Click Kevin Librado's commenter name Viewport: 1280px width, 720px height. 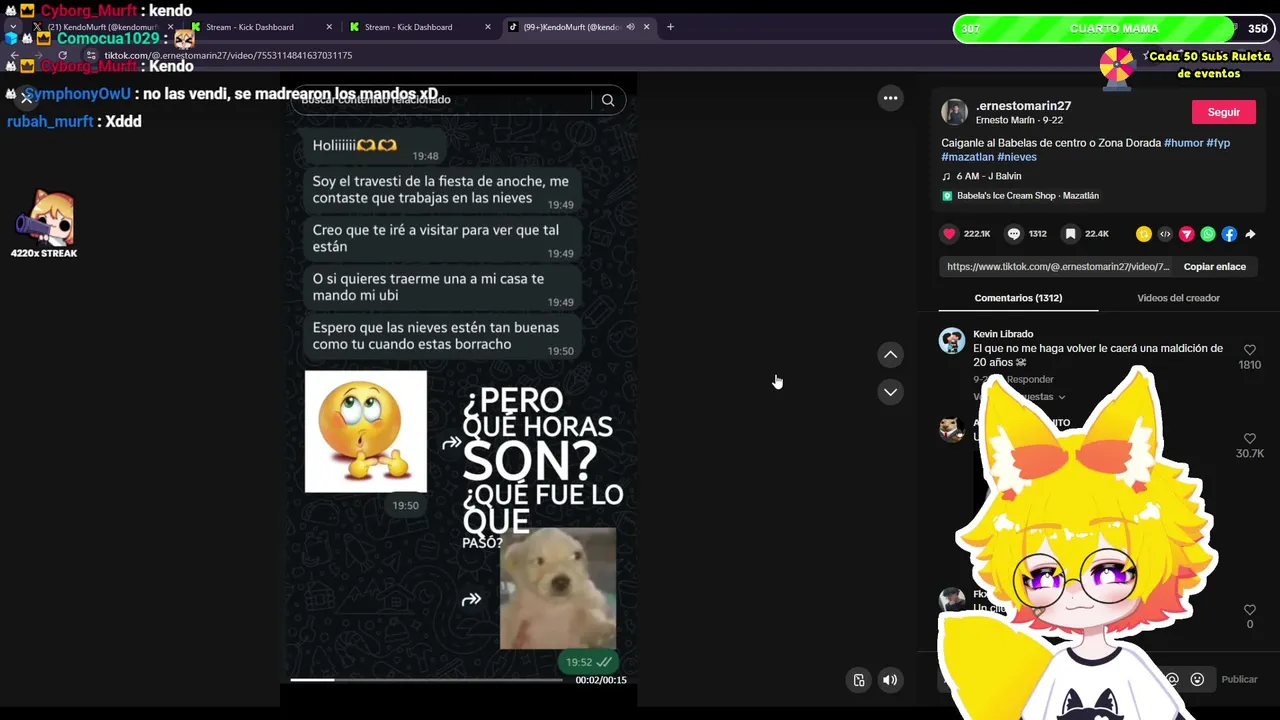(1003, 334)
